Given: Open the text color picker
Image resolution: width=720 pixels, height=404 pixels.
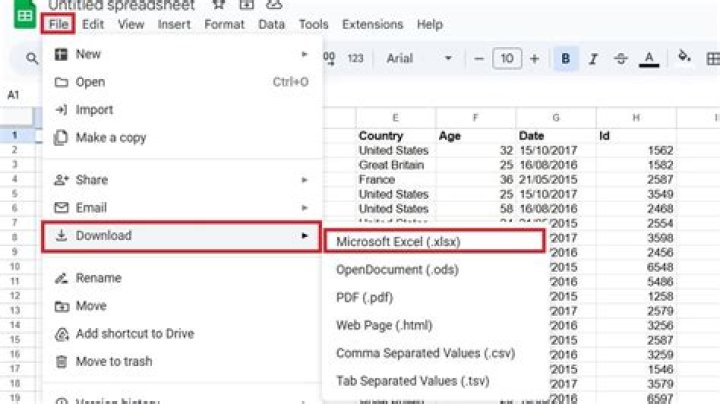Looking at the screenshot, I should coord(649,59).
